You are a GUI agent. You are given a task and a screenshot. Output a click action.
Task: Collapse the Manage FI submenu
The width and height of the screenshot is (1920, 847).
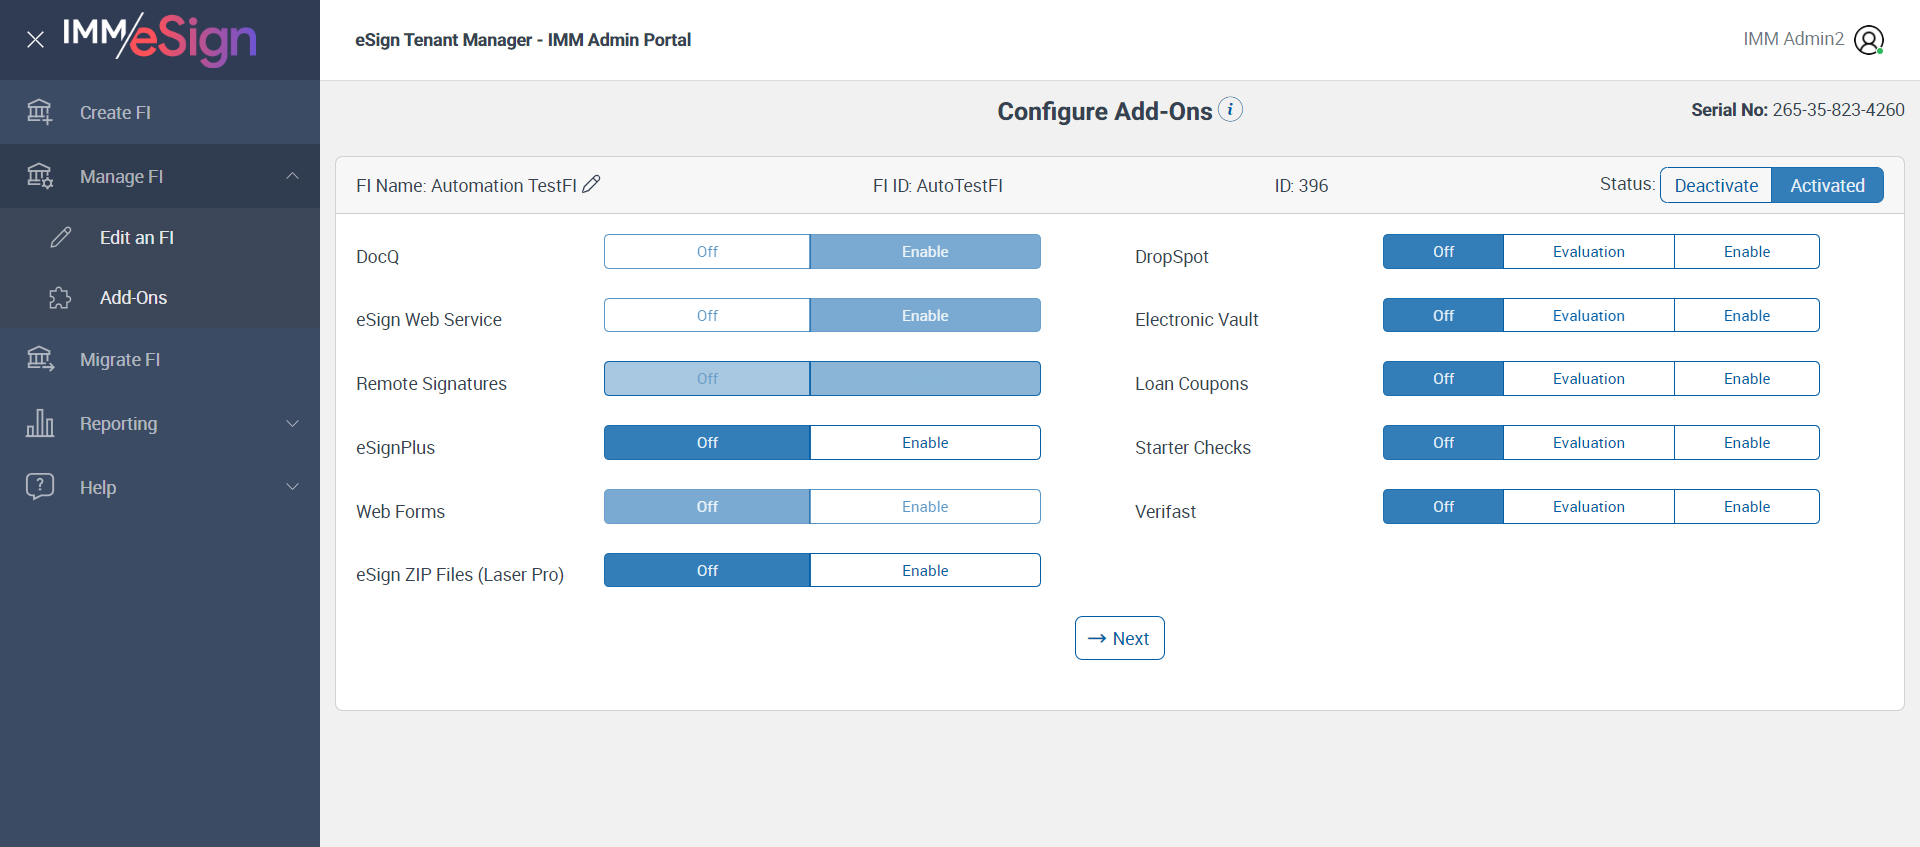(x=292, y=176)
